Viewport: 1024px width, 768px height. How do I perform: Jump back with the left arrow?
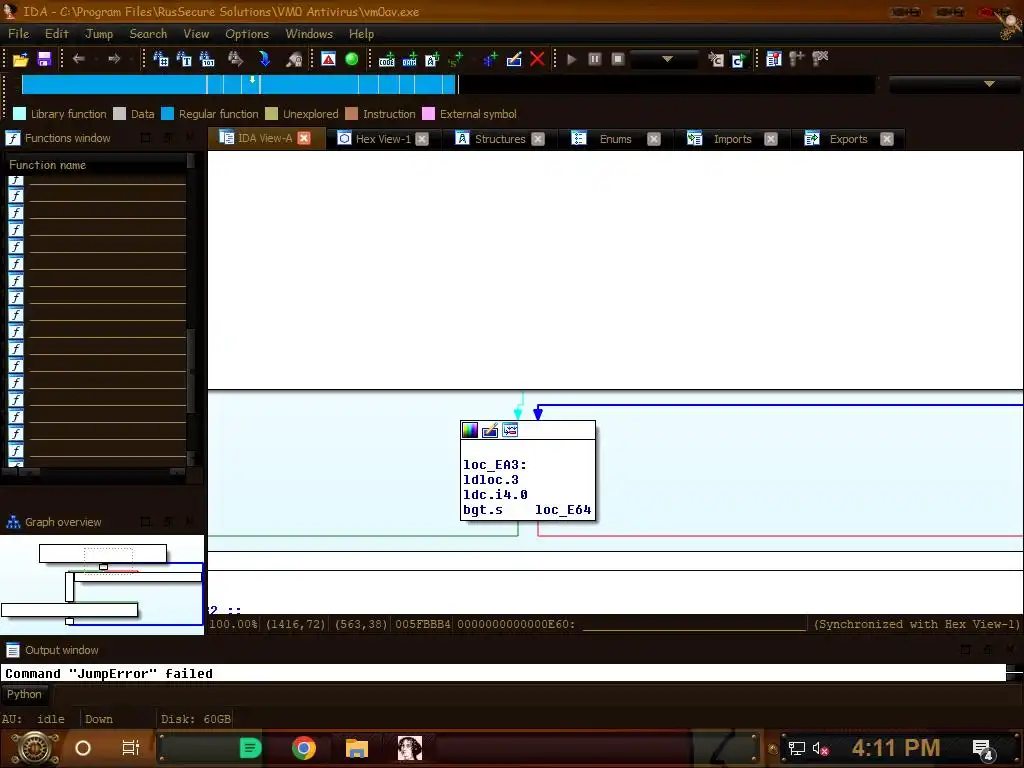tap(78, 59)
